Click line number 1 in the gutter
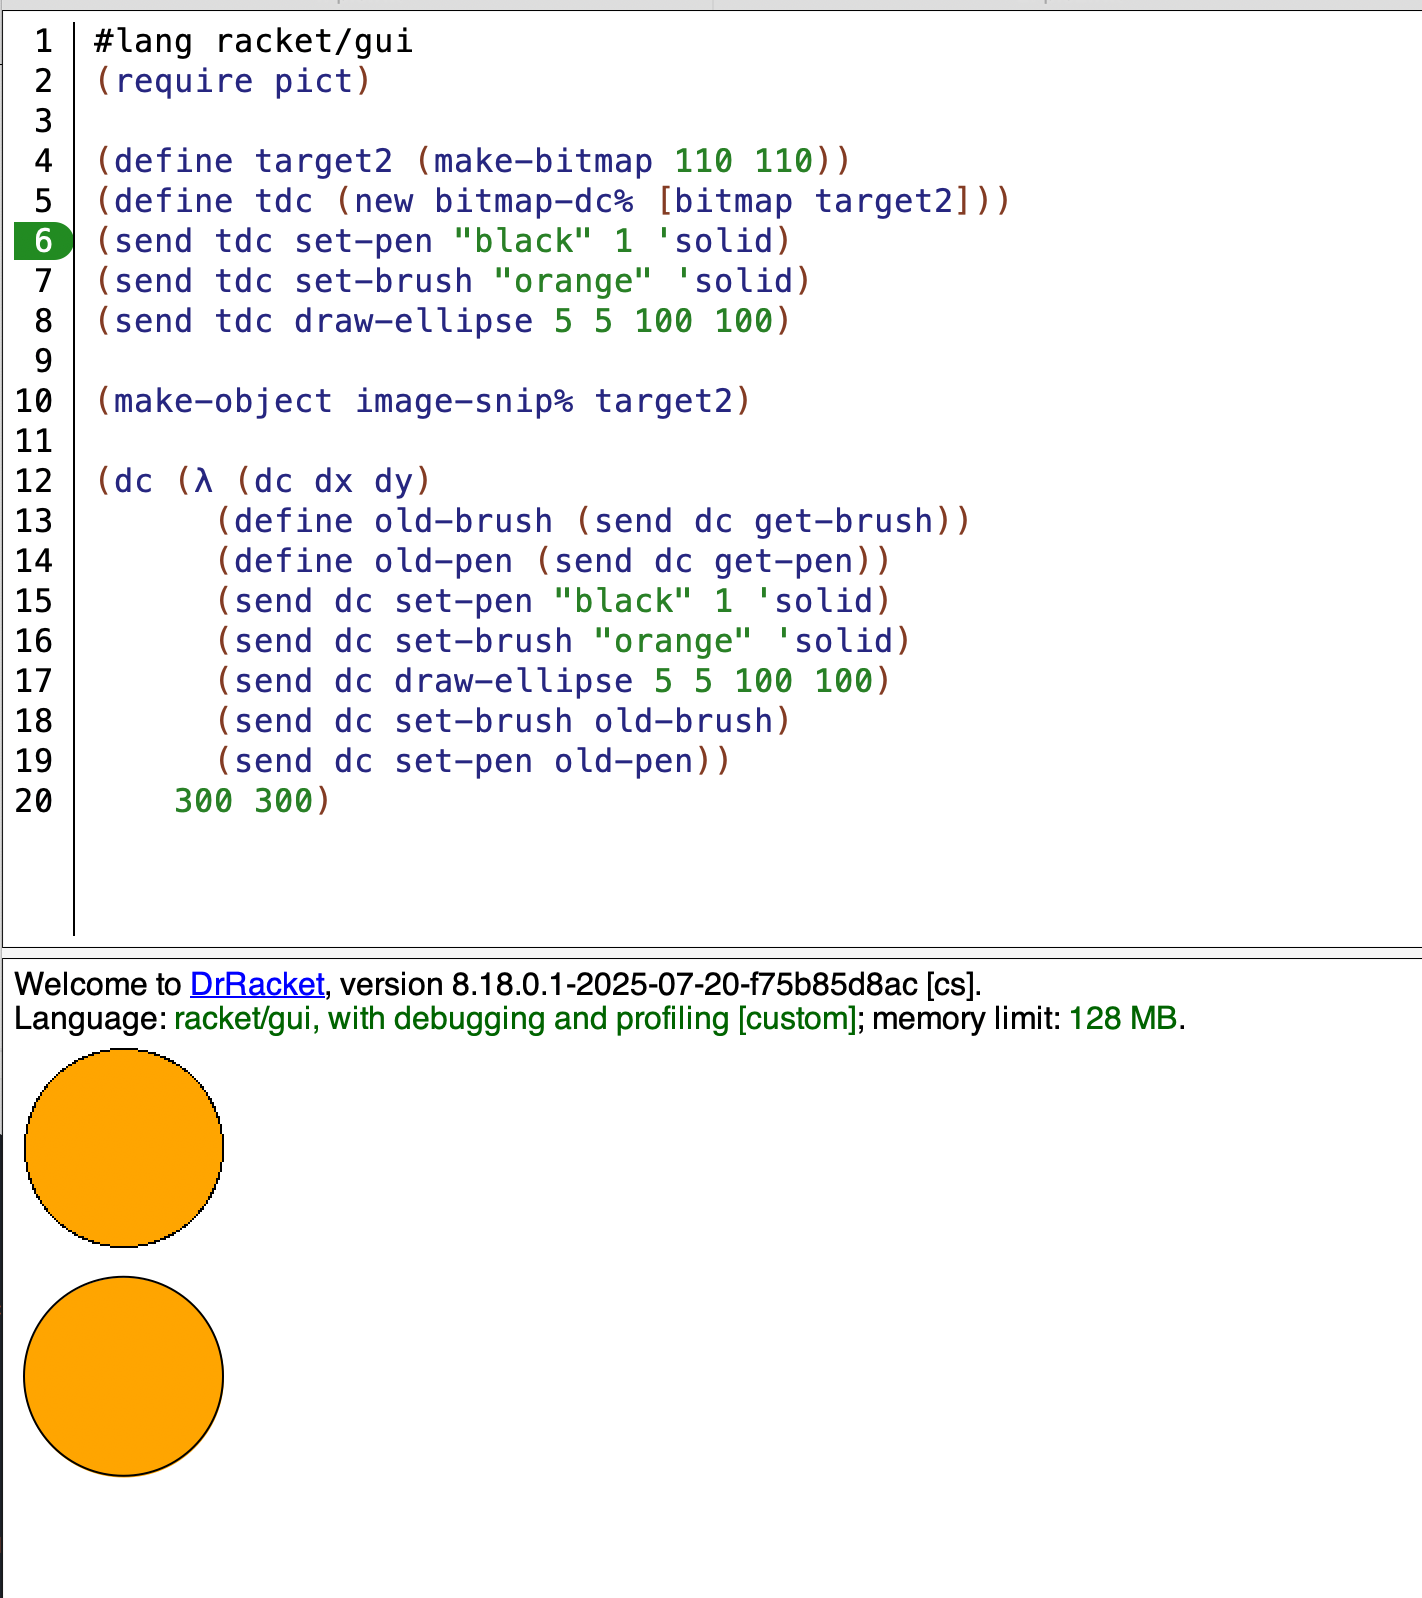1422x1598 pixels. 43,41
